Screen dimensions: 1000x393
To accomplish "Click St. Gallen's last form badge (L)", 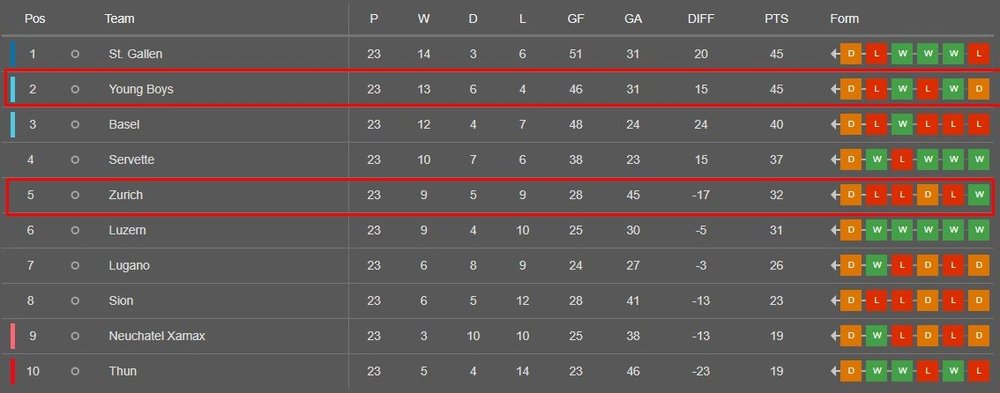I will click(x=978, y=54).
